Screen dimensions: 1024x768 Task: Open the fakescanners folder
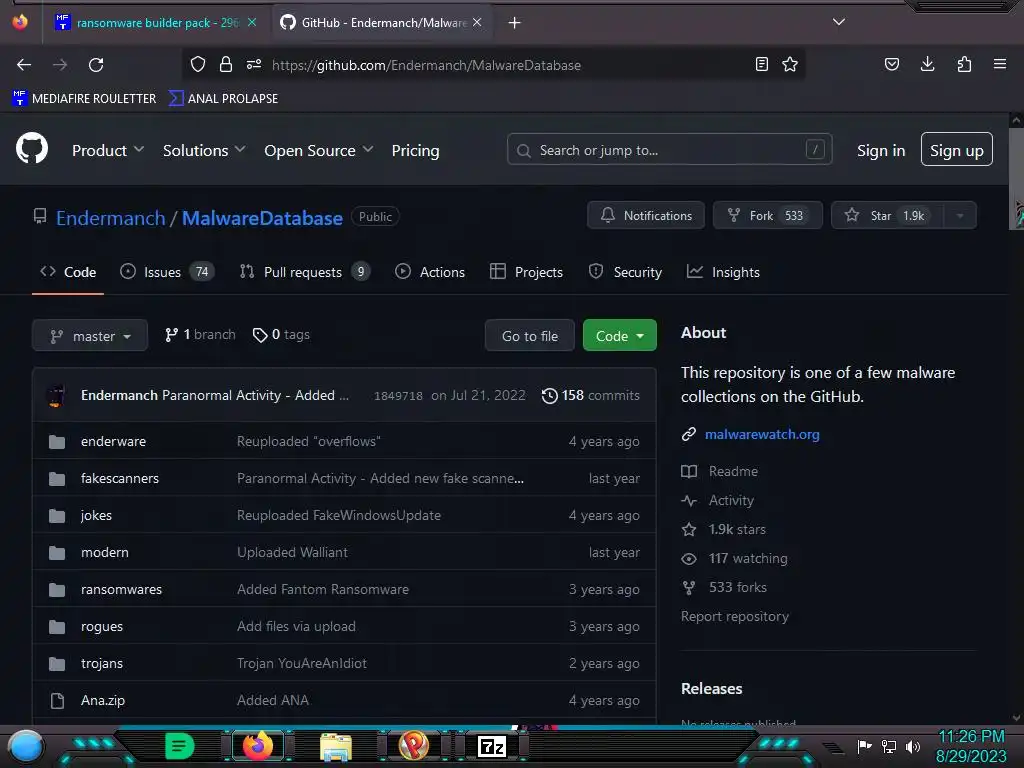(x=120, y=479)
